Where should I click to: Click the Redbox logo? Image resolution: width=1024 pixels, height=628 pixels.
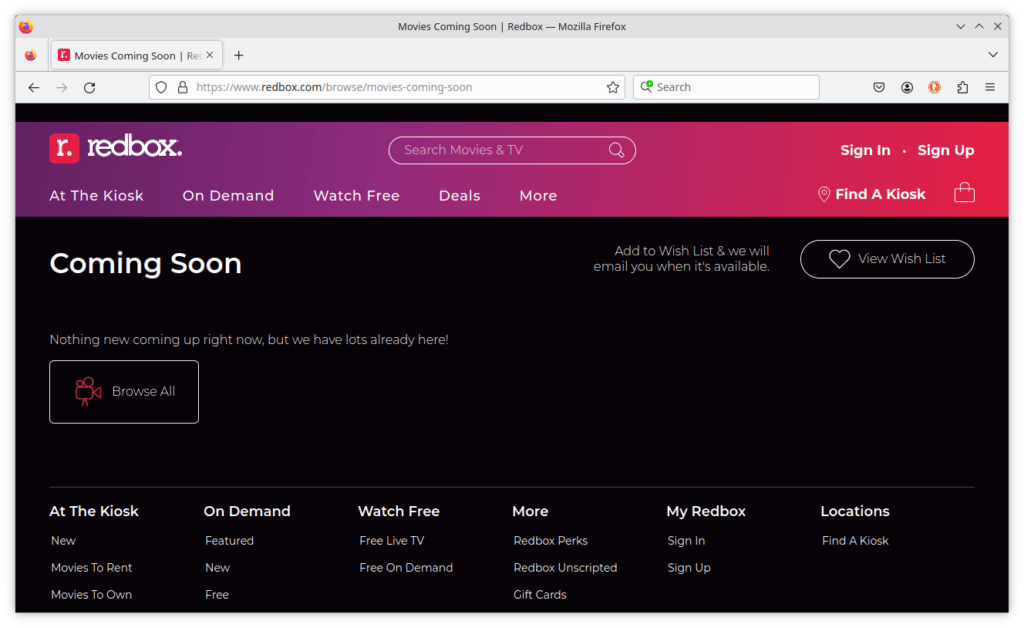coord(116,148)
